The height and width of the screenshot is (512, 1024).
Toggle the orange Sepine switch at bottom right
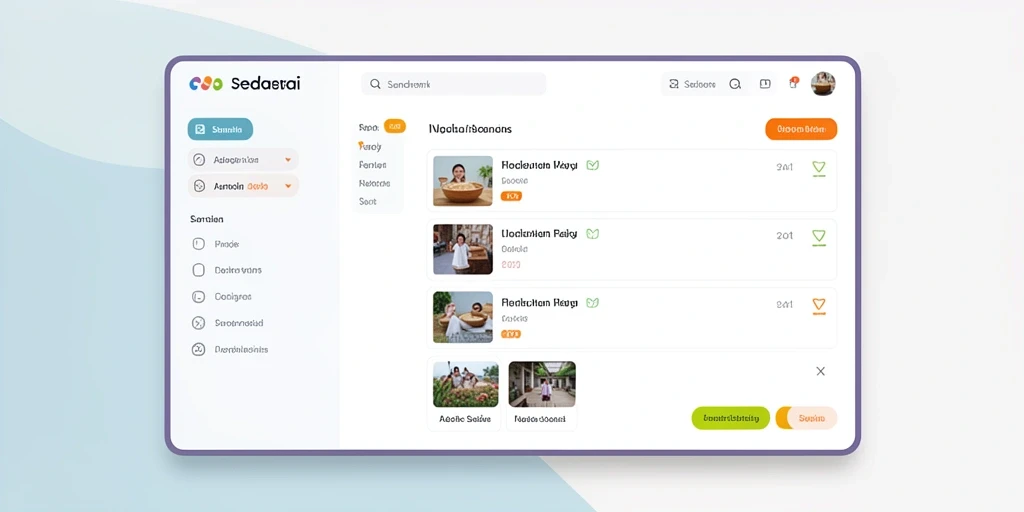pyautogui.click(x=807, y=418)
